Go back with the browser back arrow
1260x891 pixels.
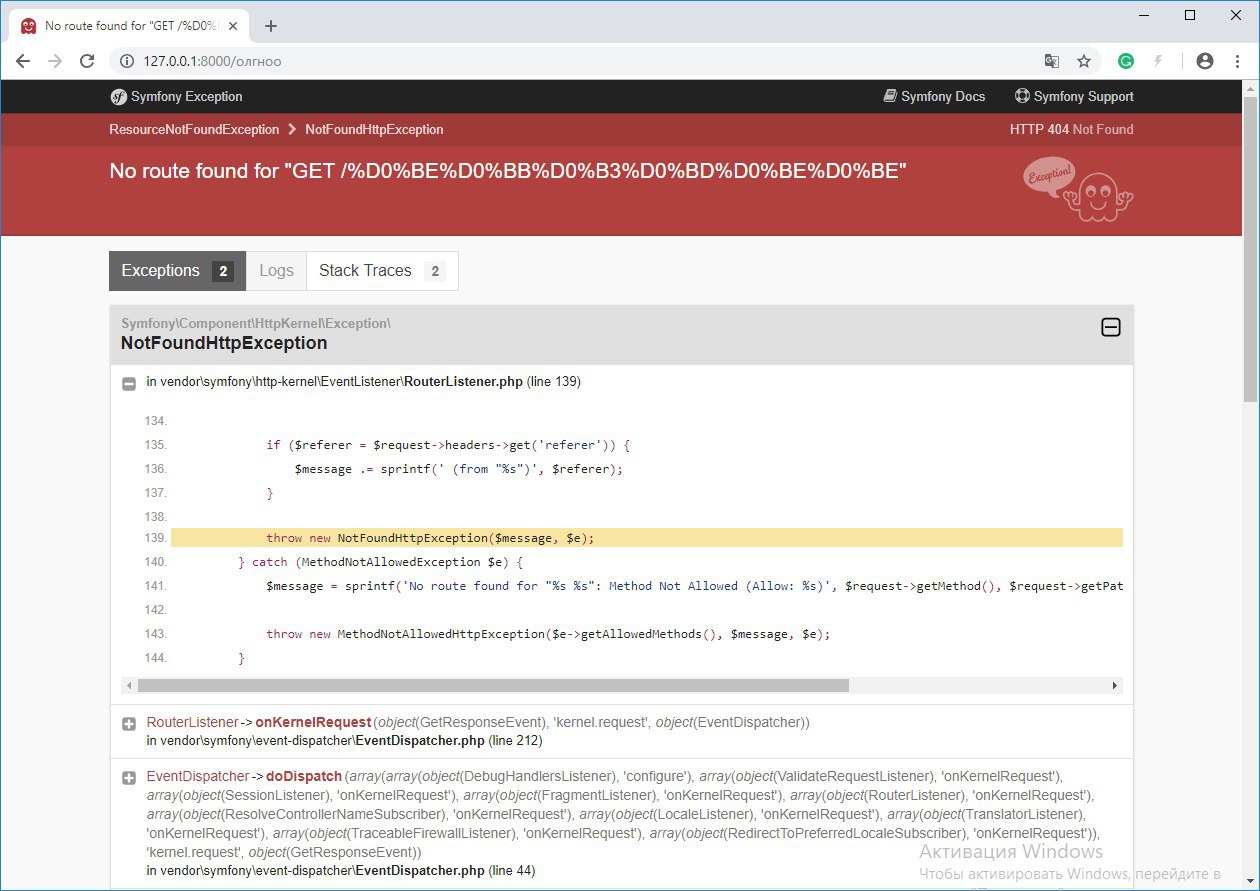pyautogui.click(x=23, y=61)
